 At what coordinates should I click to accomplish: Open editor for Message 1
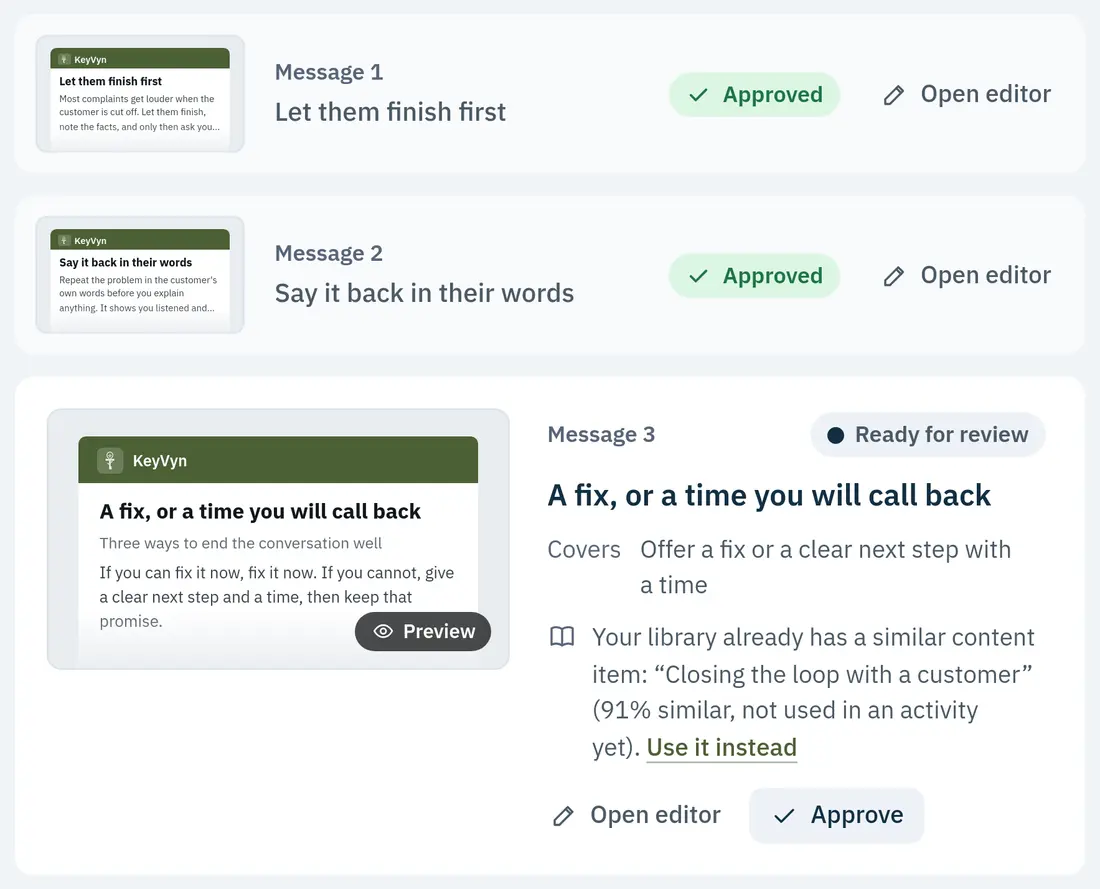(x=967, y=94)
